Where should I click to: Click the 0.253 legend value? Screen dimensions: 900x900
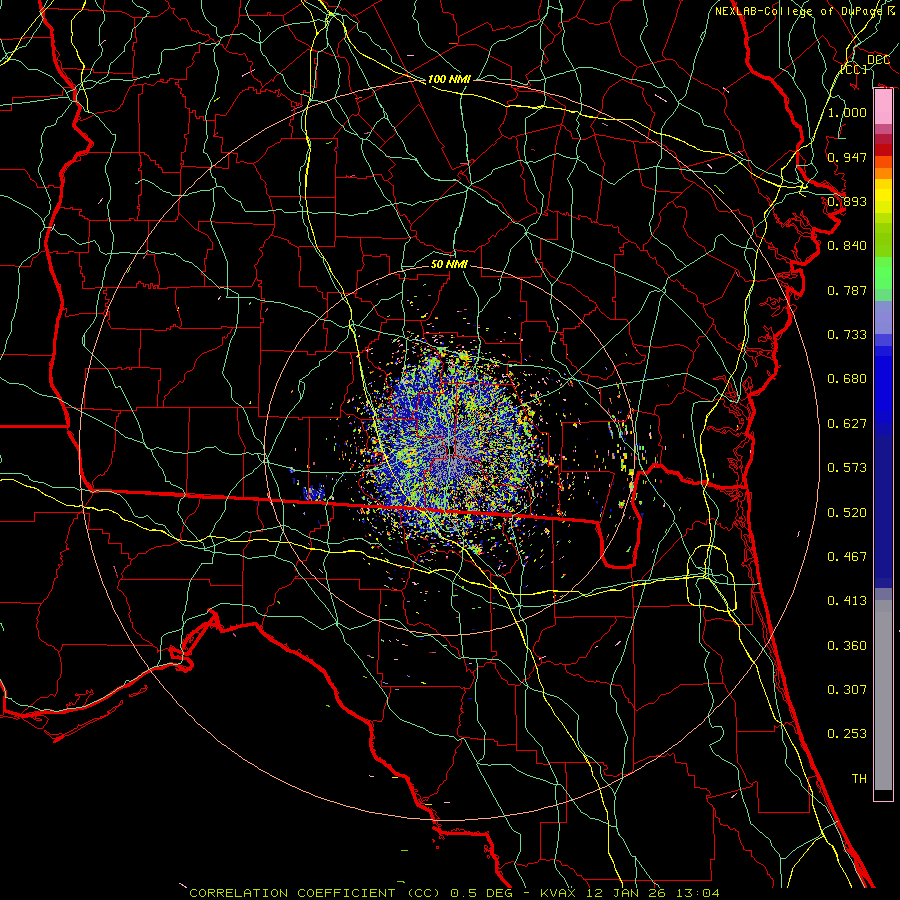pyautogui.click(x=847, y=734)
